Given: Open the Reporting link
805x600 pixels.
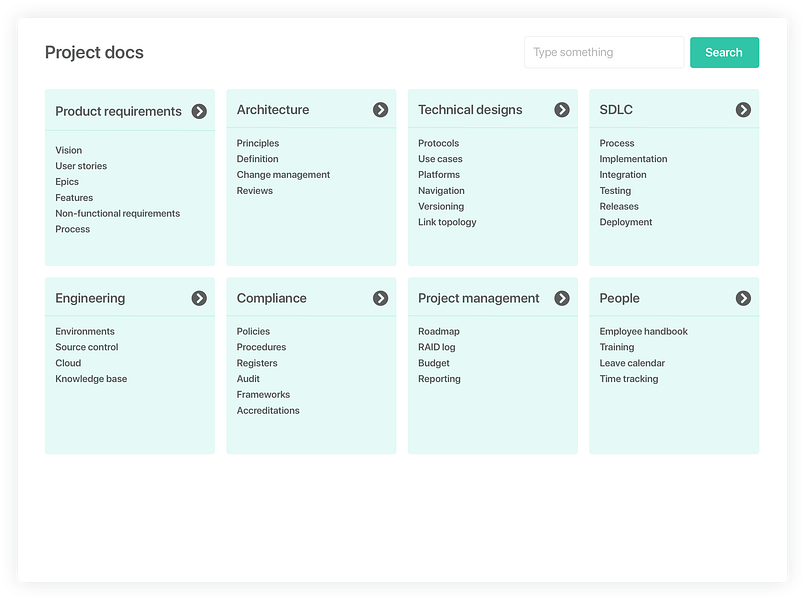Looking at the screenshot, I should [439, 379].
